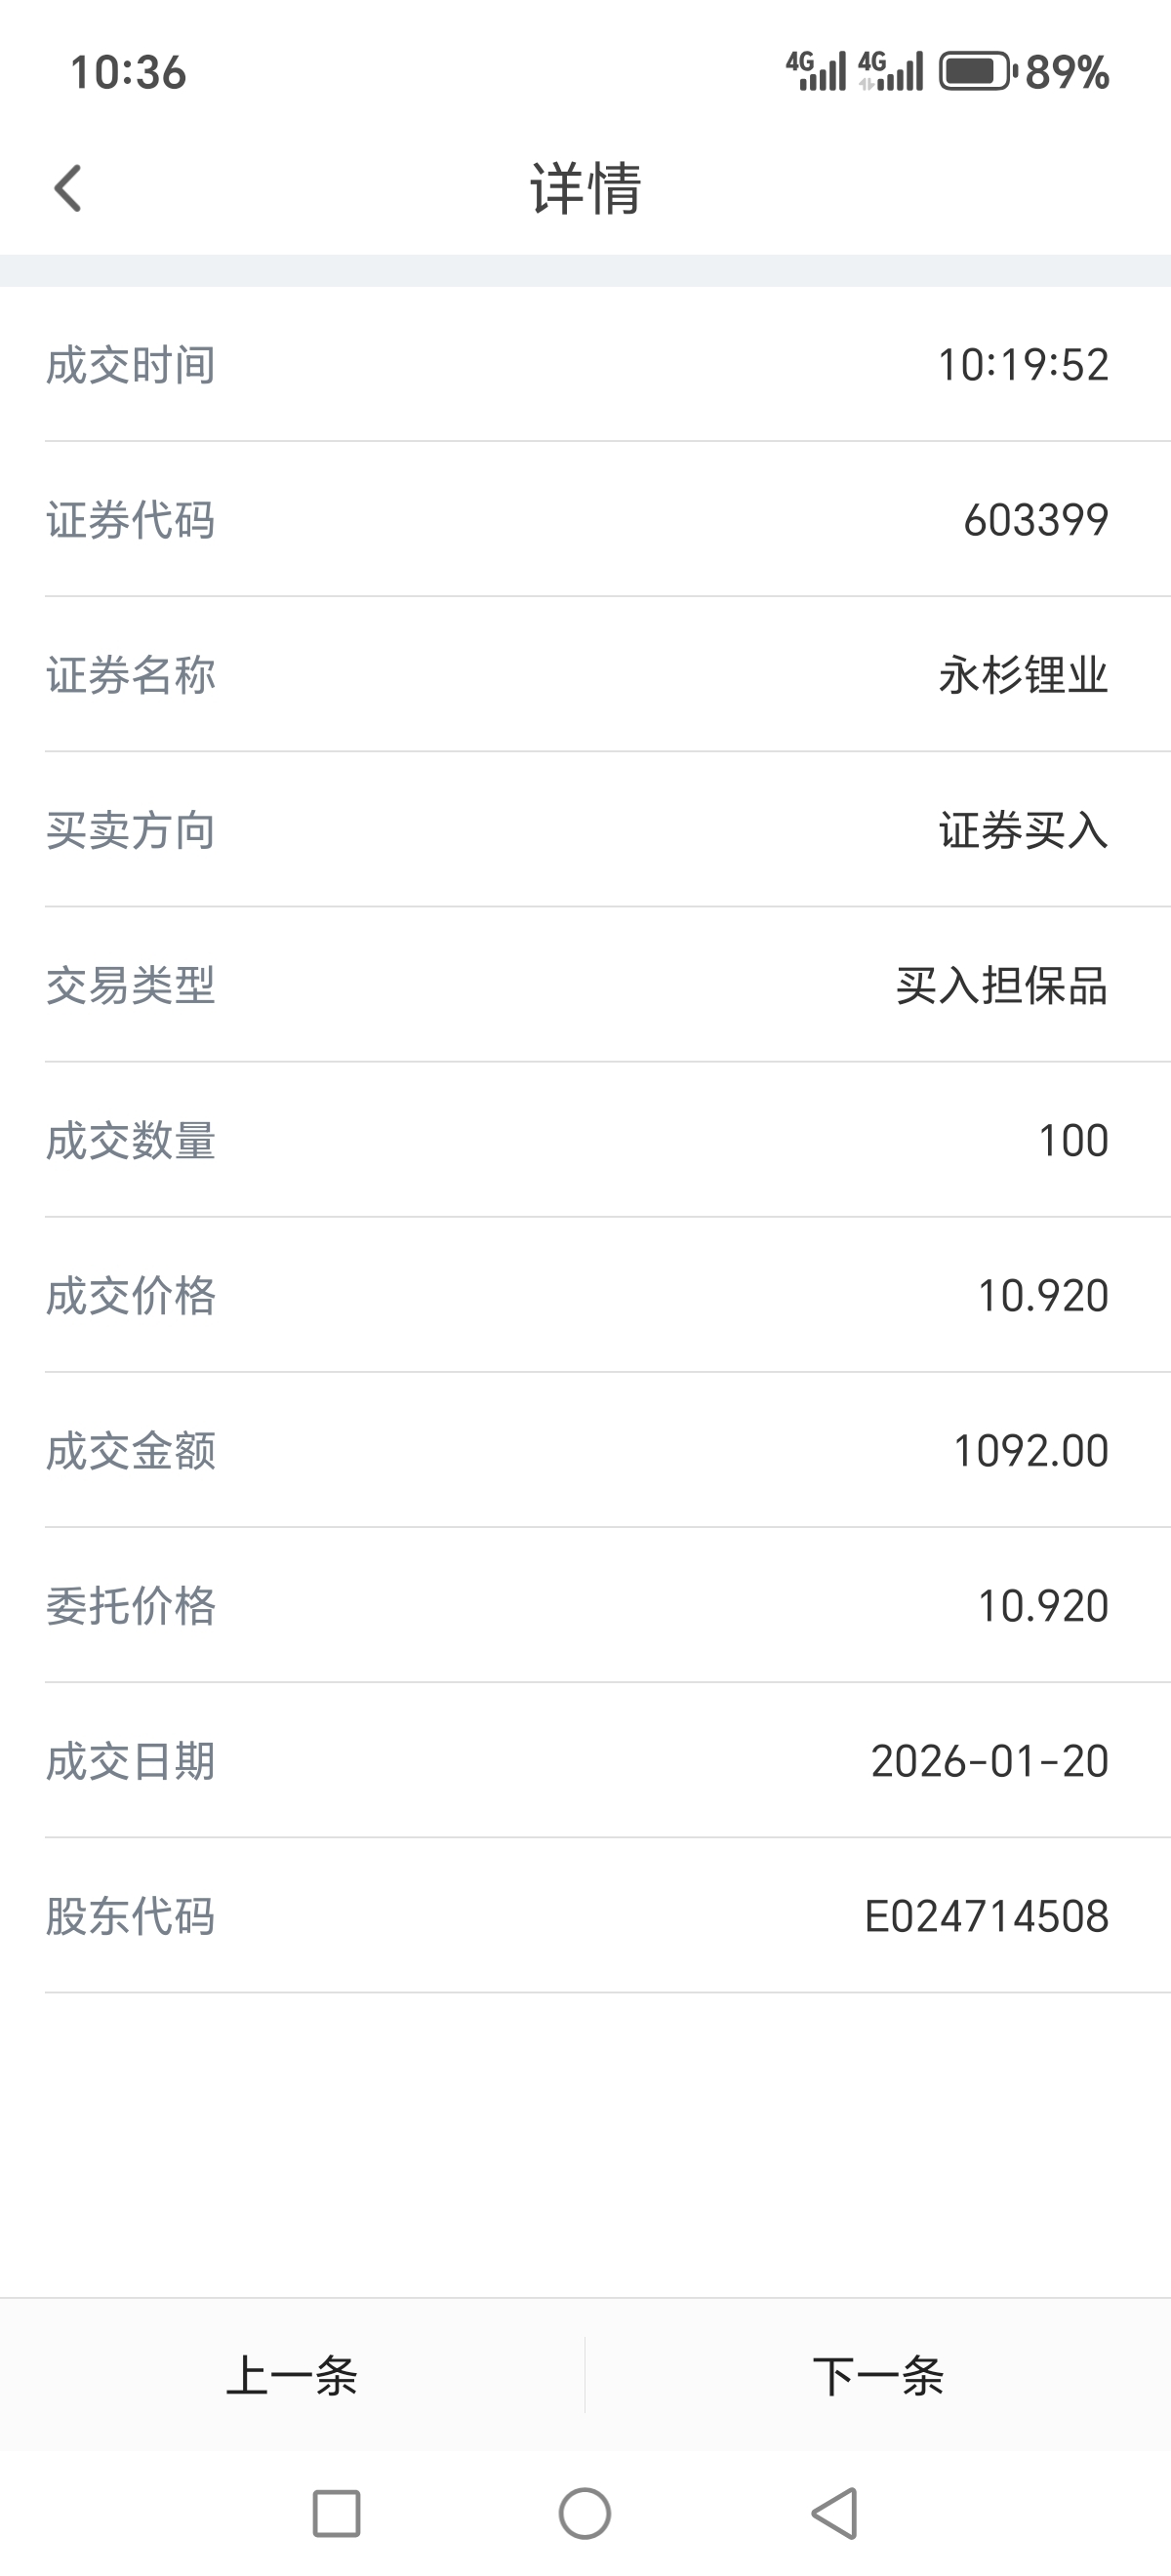Tap the 成交数量 value 100
Image resolution: width=1171 pixels, height=2576 pixels.
(1073, 1141)
